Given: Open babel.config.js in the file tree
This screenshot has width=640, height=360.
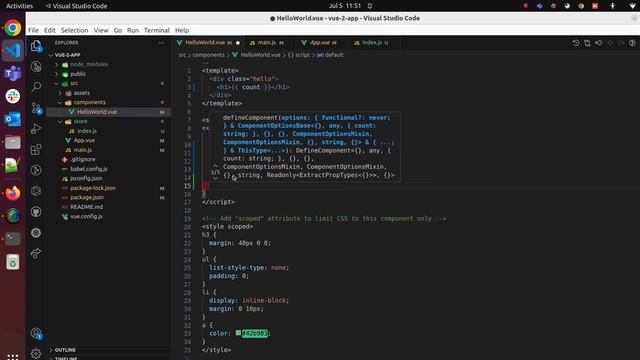Looking at the screenshot, I should point(108,169).
